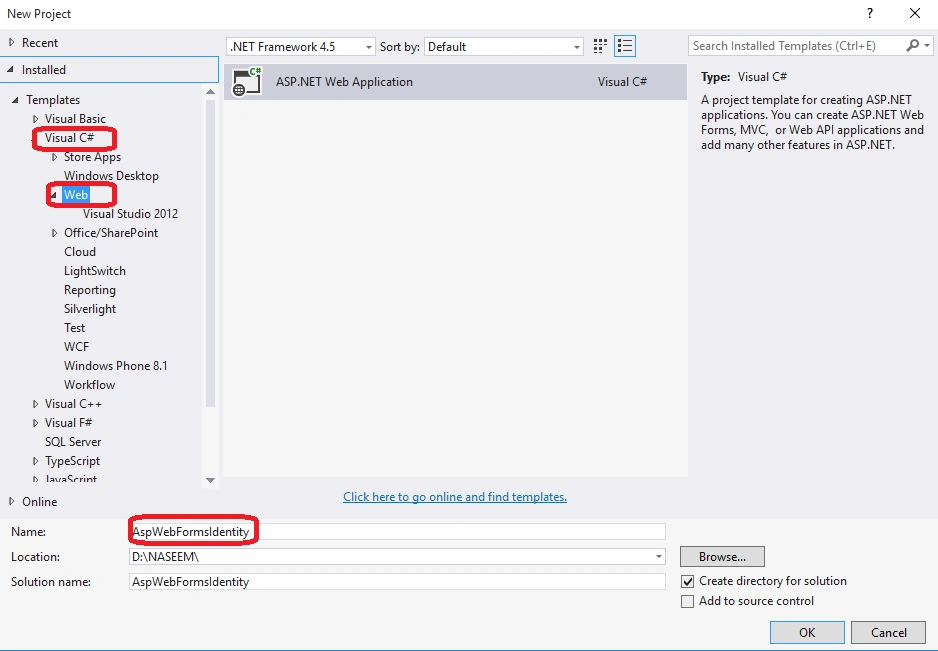The height and width of the screenshot is (651, 938).
Task: Click the Cancel button
Action: click(x=888, y=632)
